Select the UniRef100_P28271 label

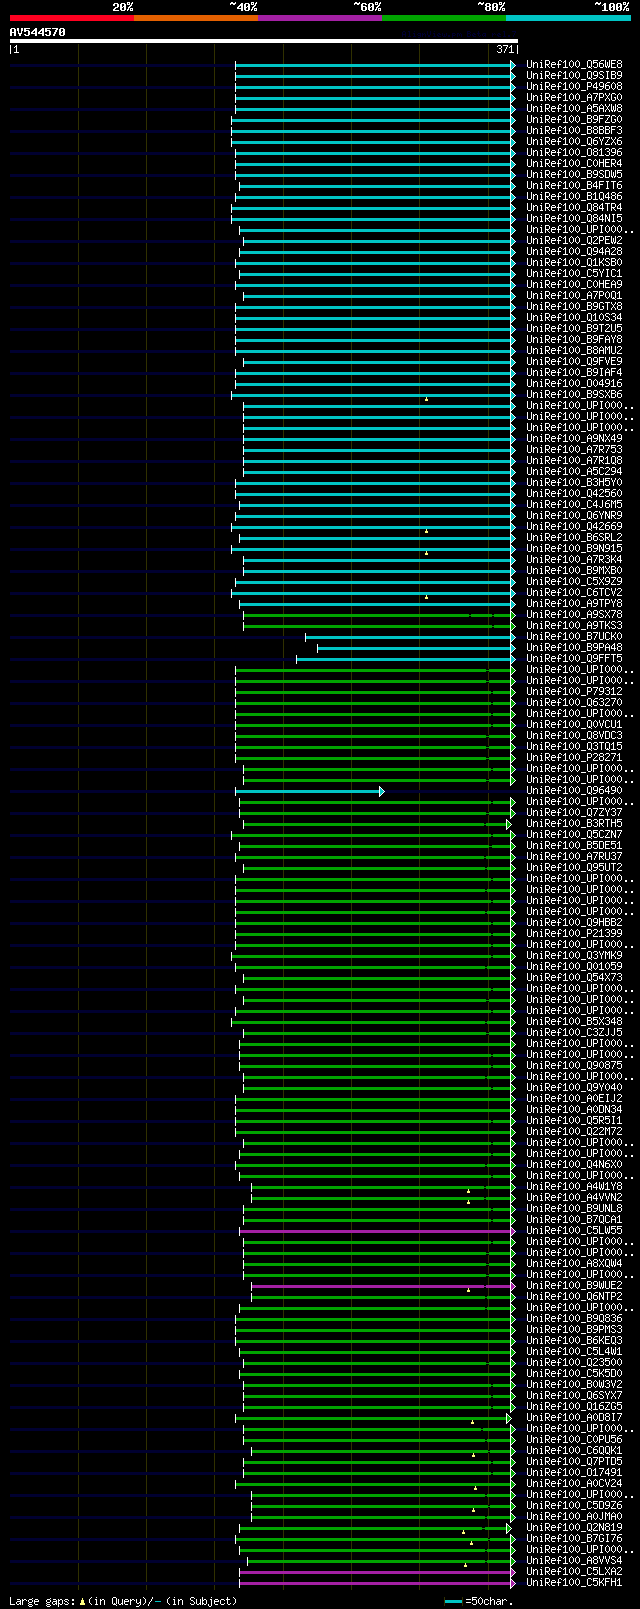pos(574,757)
